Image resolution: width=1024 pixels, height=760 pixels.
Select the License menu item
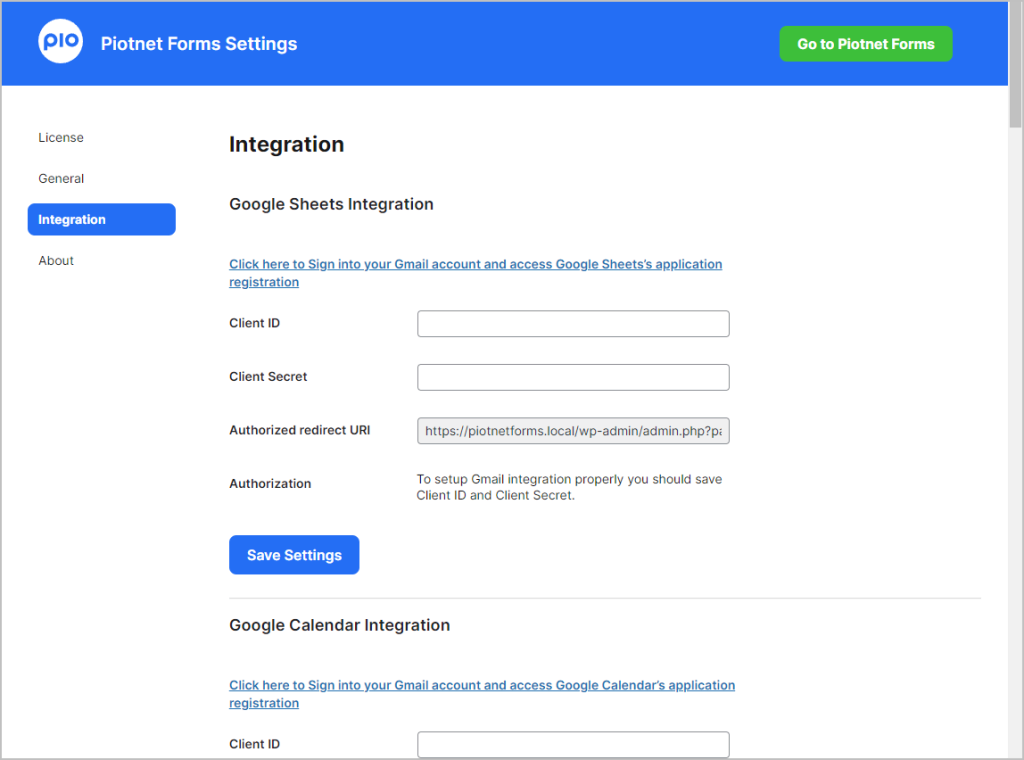61,138
